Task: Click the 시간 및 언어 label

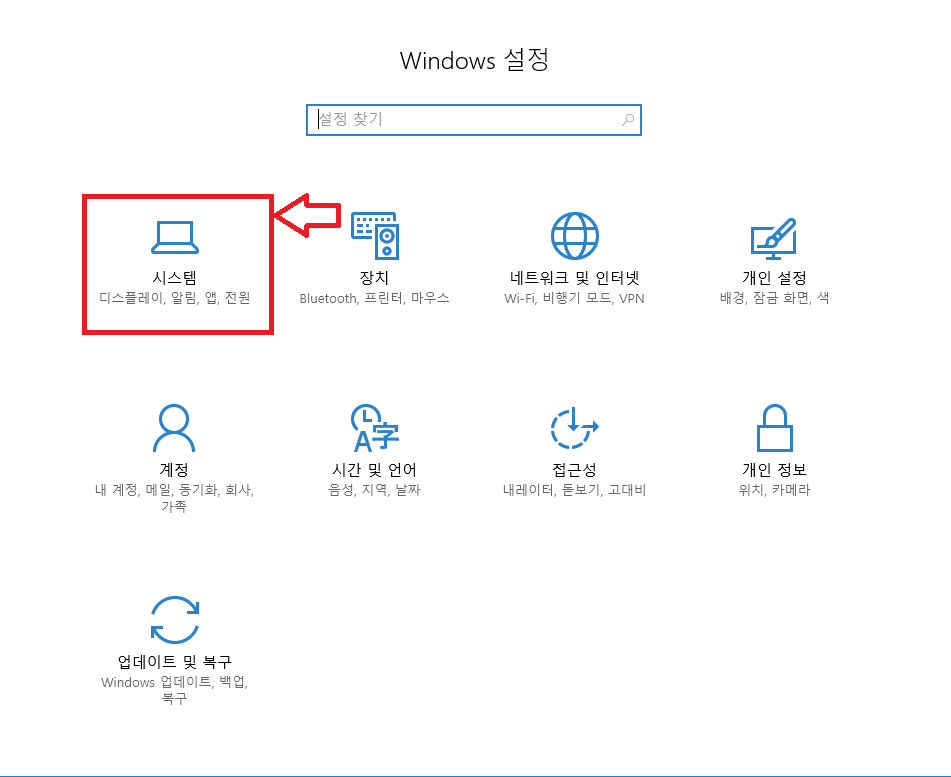Action: [374, 469]
